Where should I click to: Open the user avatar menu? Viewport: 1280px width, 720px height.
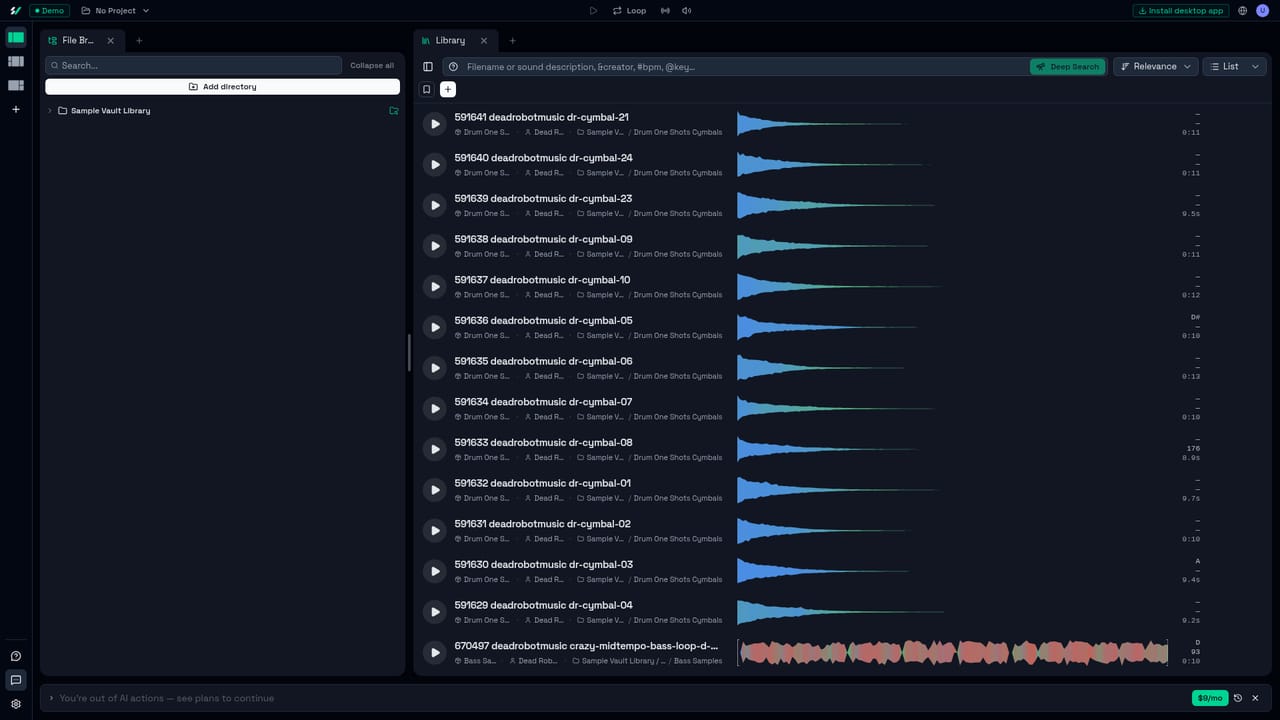(1262, 11)
